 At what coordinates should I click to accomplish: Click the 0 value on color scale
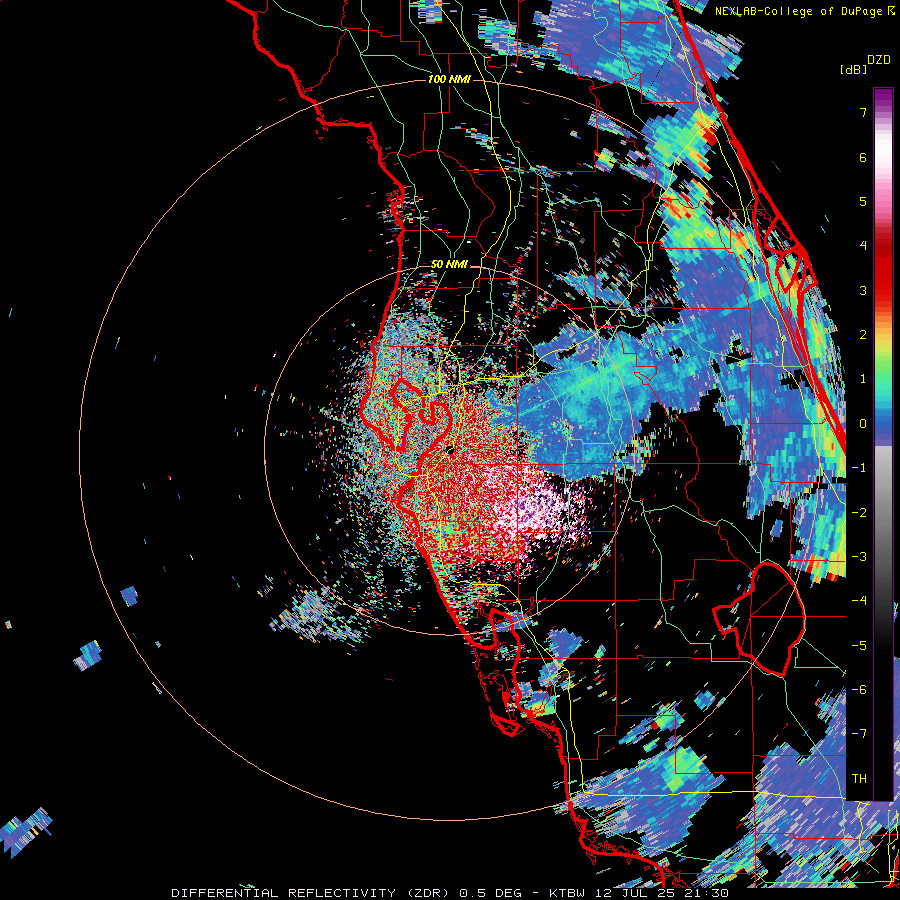[863, 424]
